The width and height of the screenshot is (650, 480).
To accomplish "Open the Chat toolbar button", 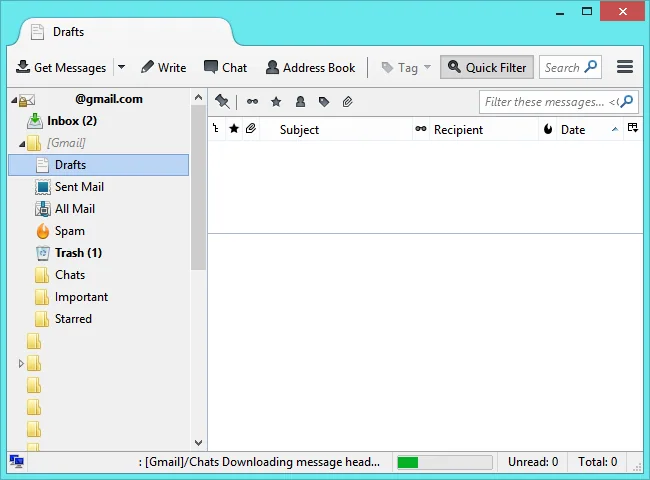I will pyautogui.click(x=226, y=68).
